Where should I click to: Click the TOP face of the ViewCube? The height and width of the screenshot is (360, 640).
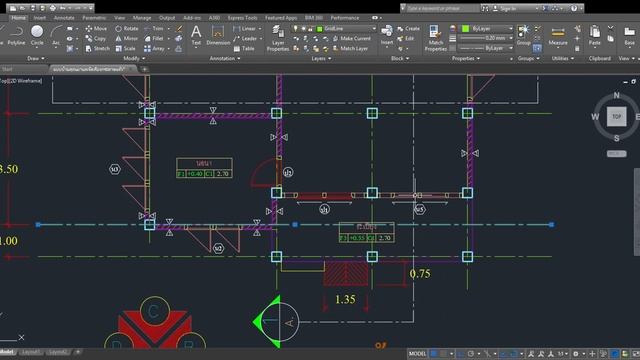tap(616, 117)
